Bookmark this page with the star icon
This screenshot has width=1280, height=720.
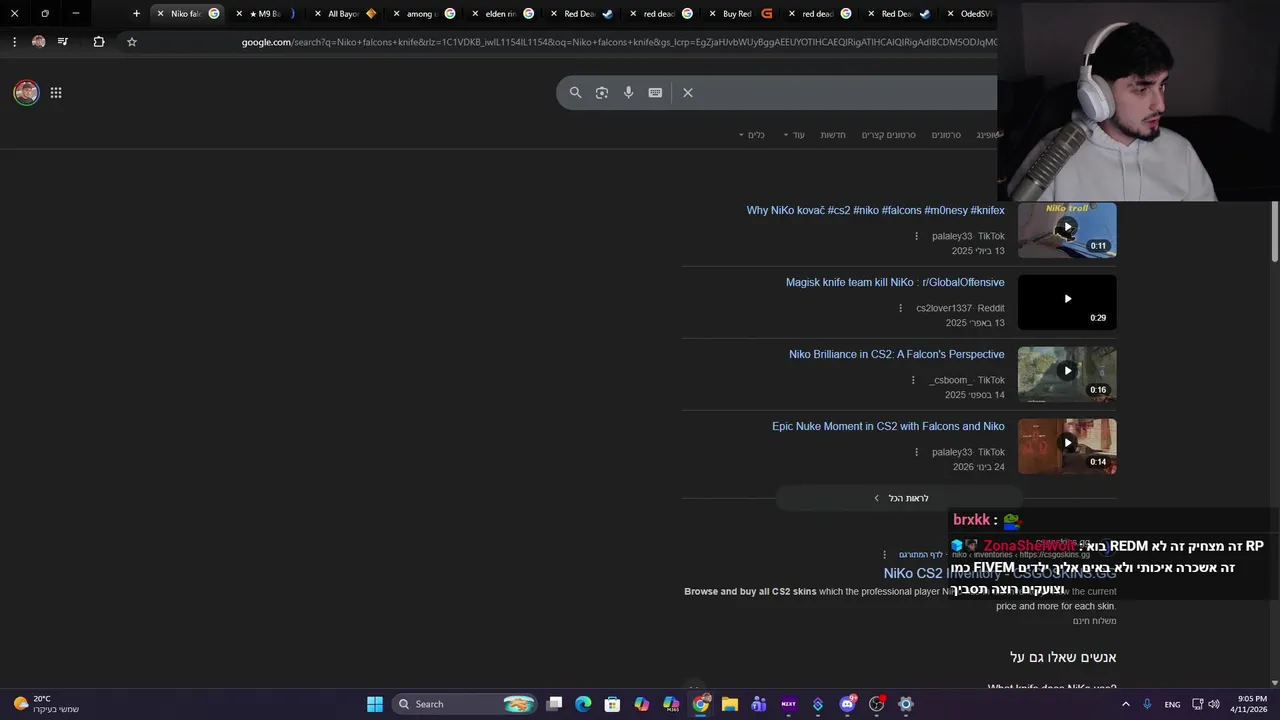[x=131, y=42]
